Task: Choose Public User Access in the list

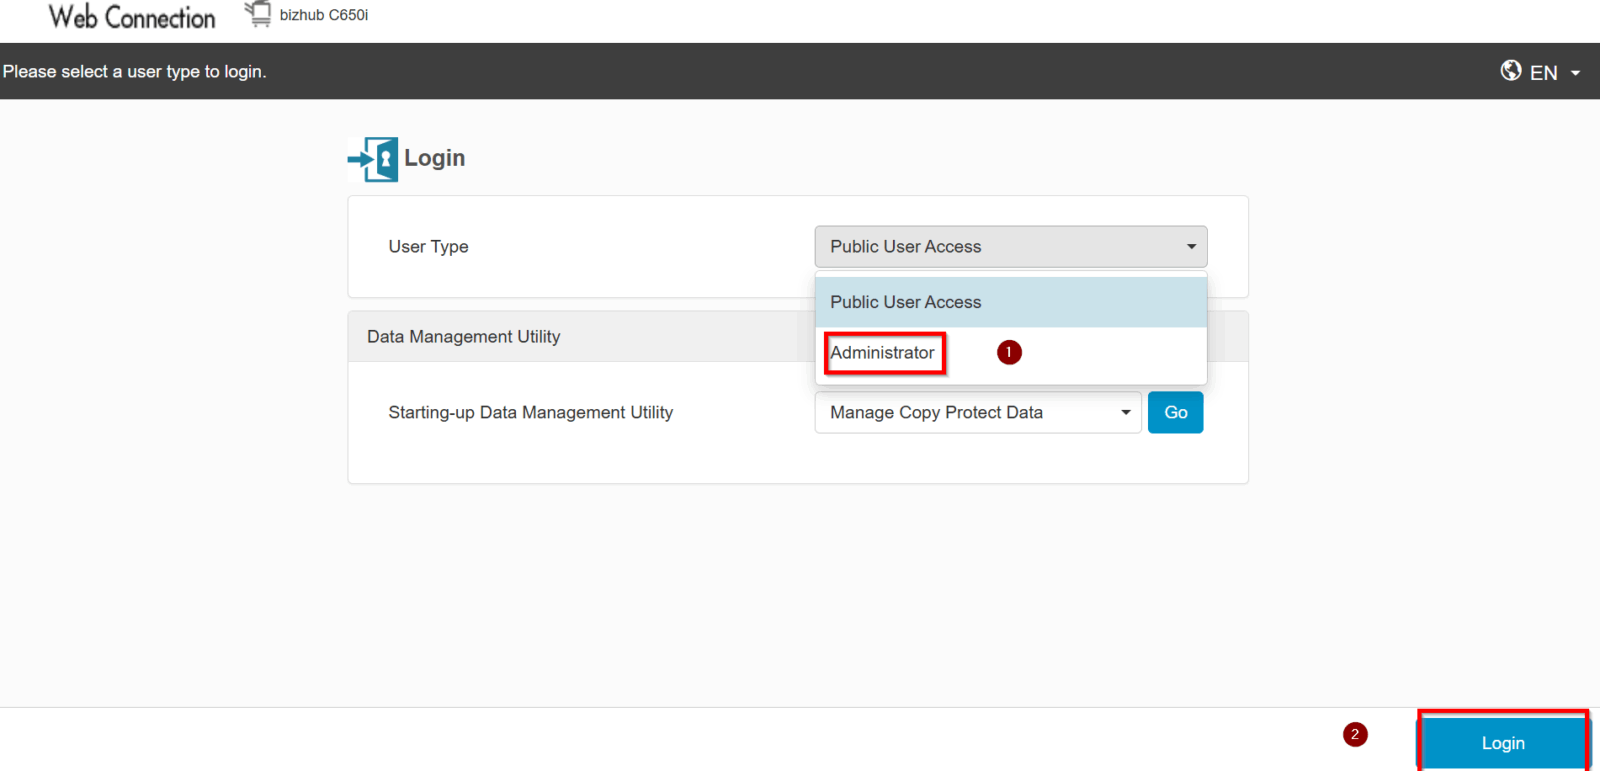Action: pos(905,302)
